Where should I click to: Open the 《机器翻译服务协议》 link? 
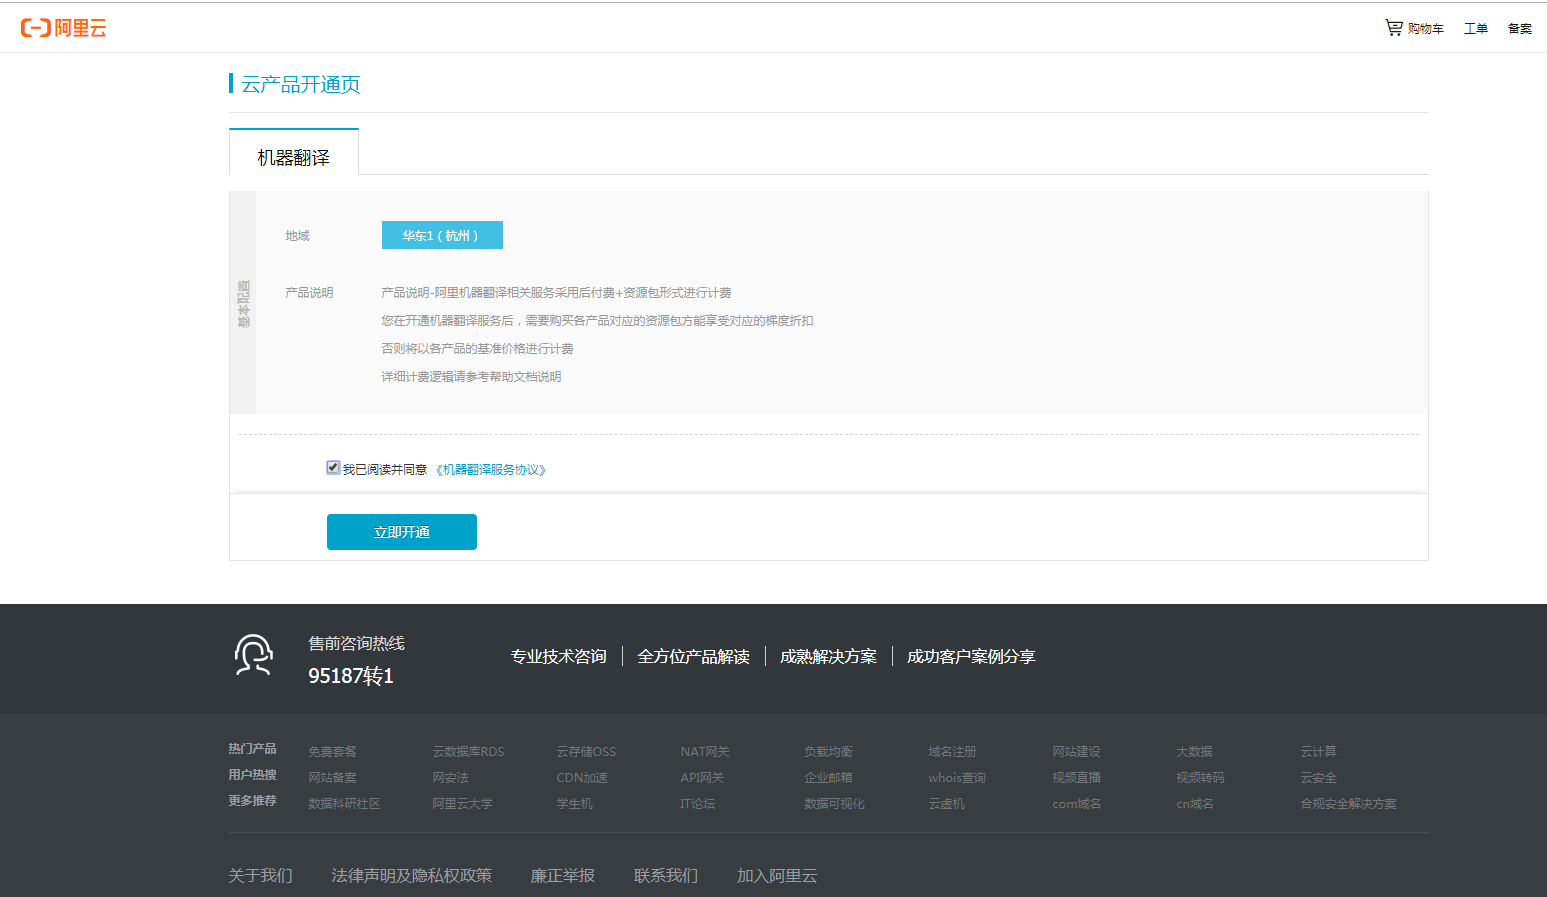tap(490, 469)
